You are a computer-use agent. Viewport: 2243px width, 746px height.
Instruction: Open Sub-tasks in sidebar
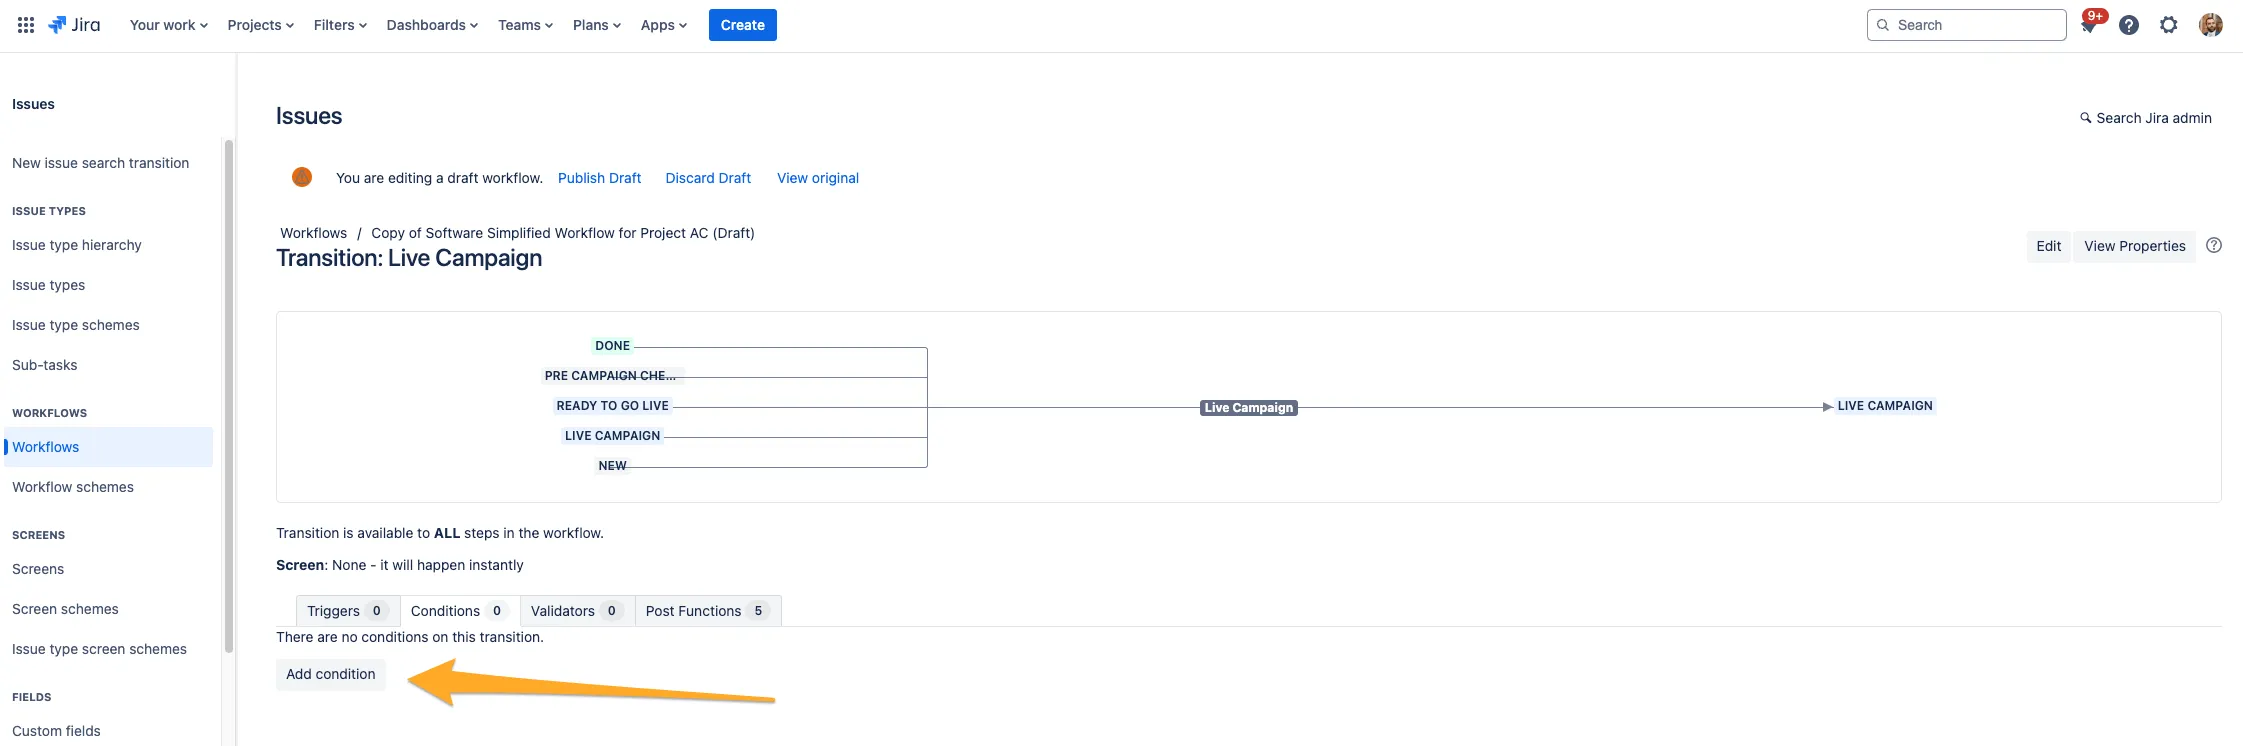(44, 365)
